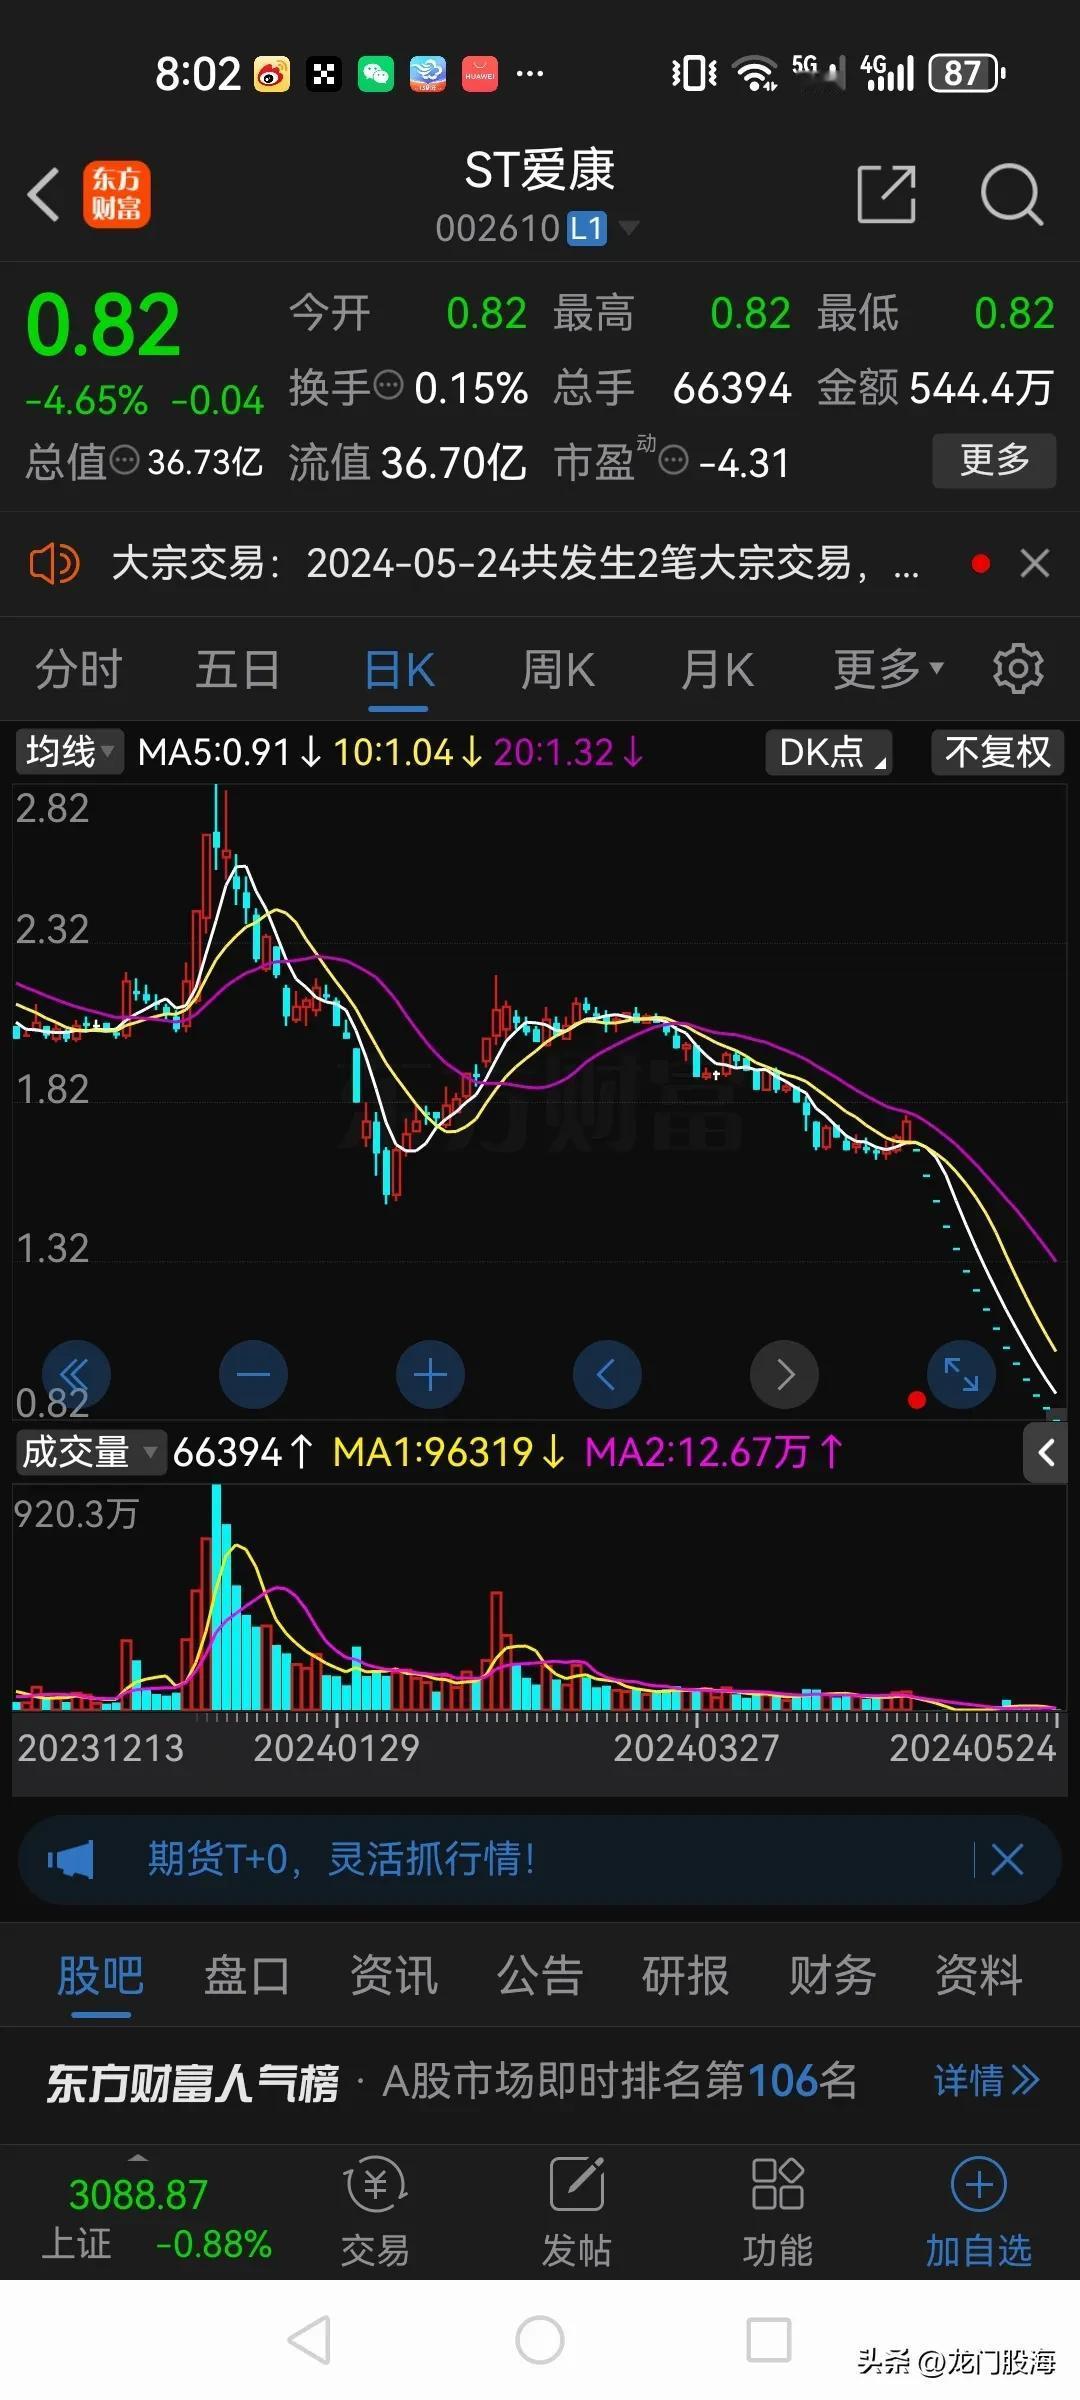
Task: Expand the 更多 chart period dropdown
Action: click(888, 669)
